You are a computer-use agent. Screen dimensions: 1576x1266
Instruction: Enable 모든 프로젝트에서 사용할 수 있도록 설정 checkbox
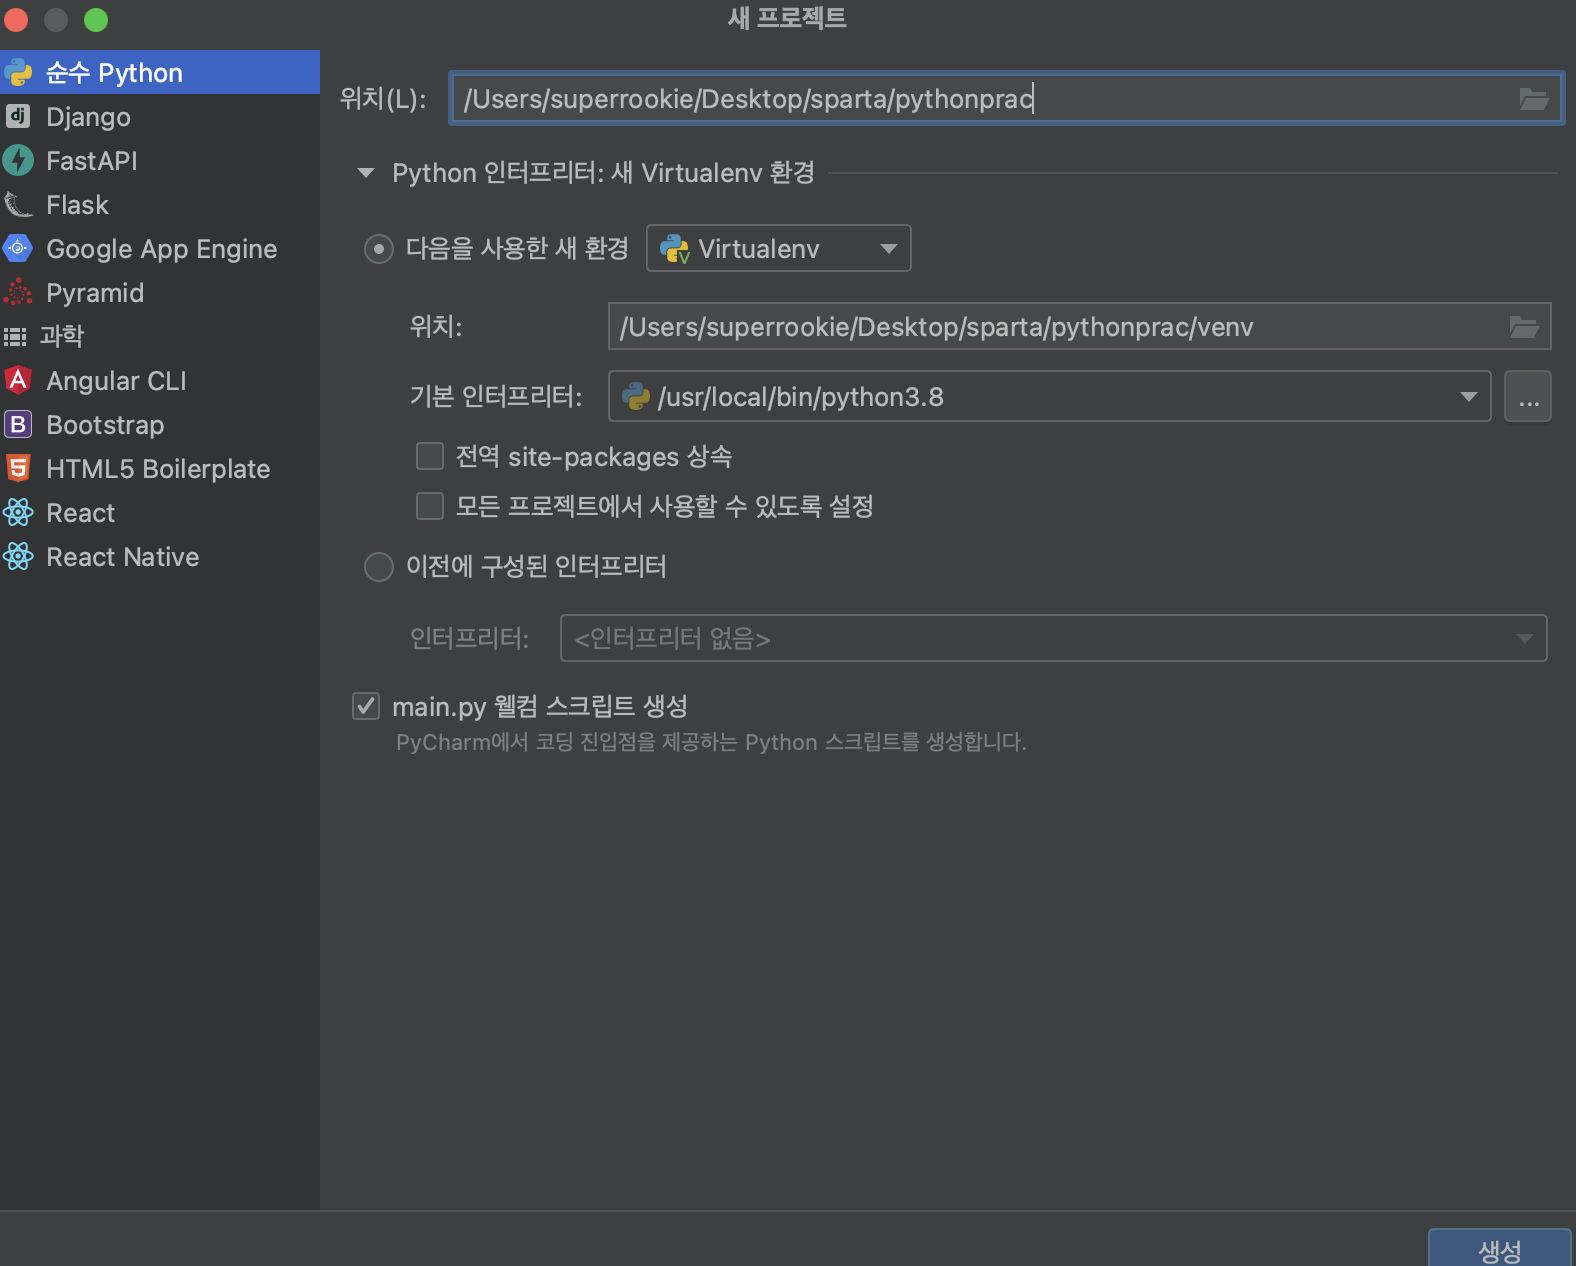click(430, 506)
